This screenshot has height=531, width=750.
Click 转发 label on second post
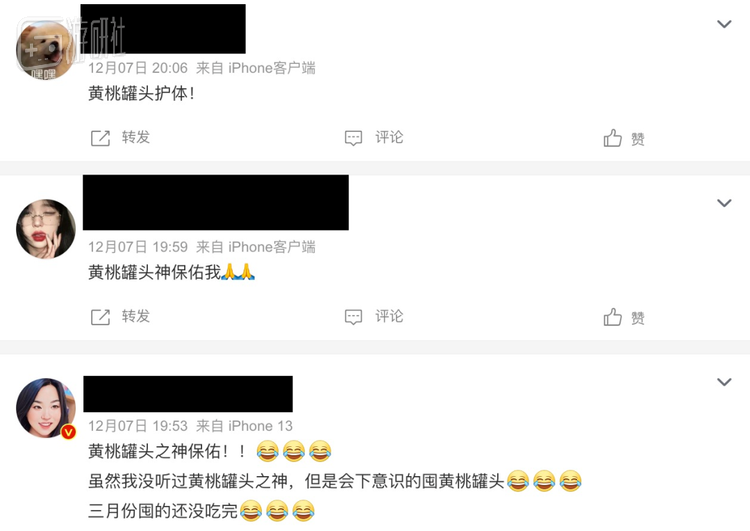click(136, 316)
